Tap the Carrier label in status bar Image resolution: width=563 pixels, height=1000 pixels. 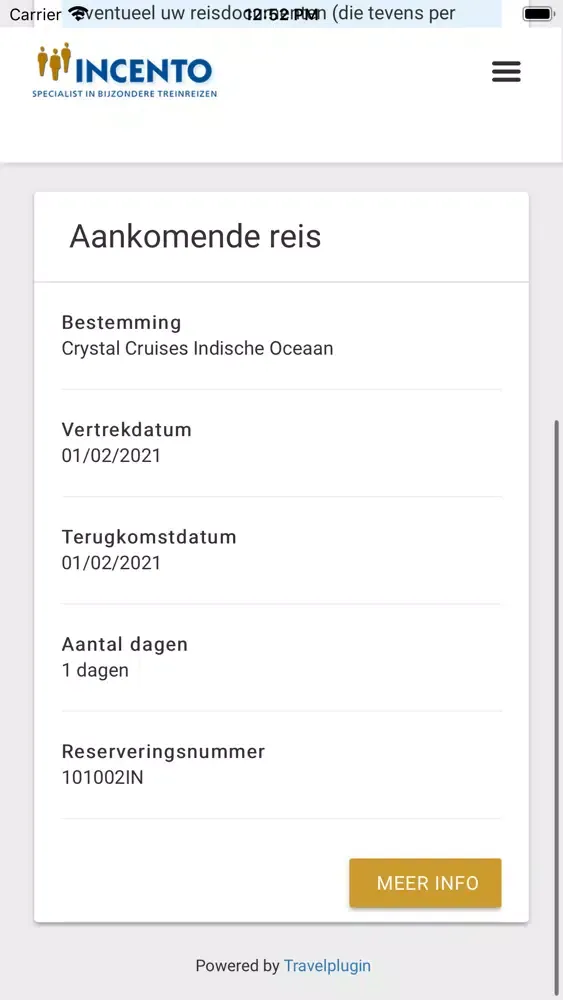pyautogui.click(x=35, y=14)
